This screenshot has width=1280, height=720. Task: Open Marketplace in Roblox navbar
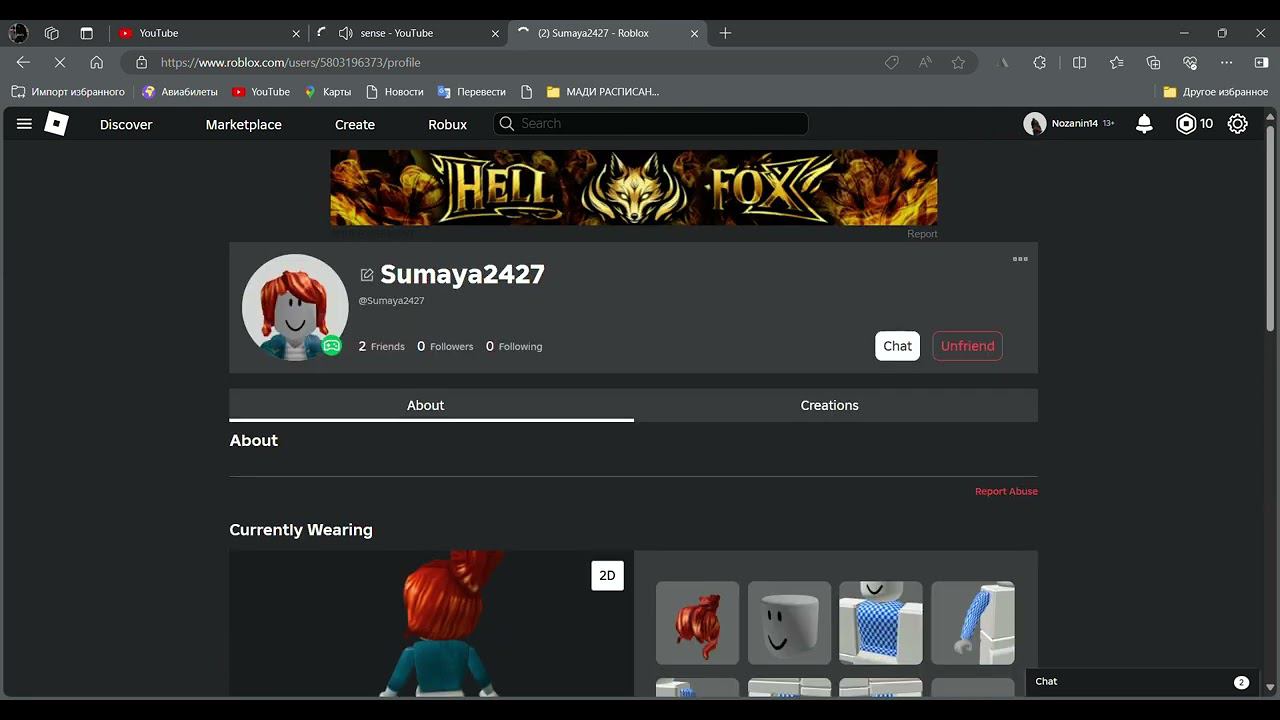(x=244, y=124)
